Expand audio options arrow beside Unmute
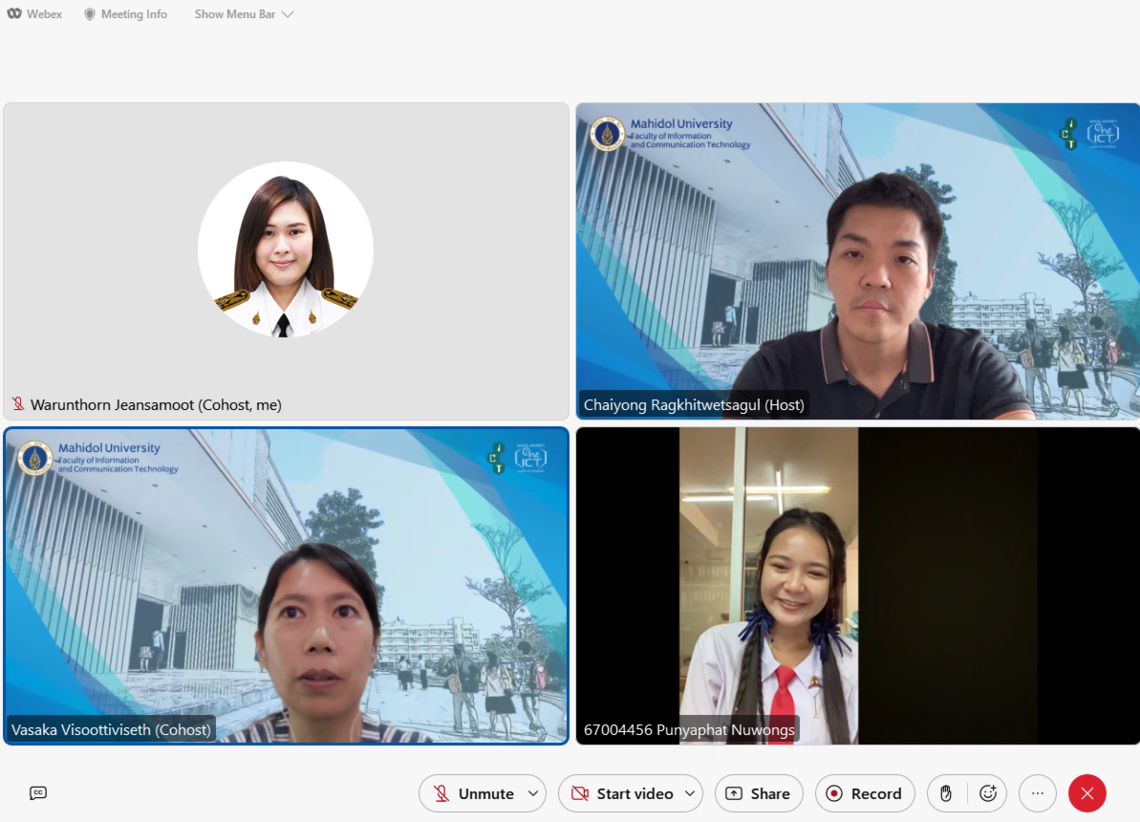 [x=533, y=793]
